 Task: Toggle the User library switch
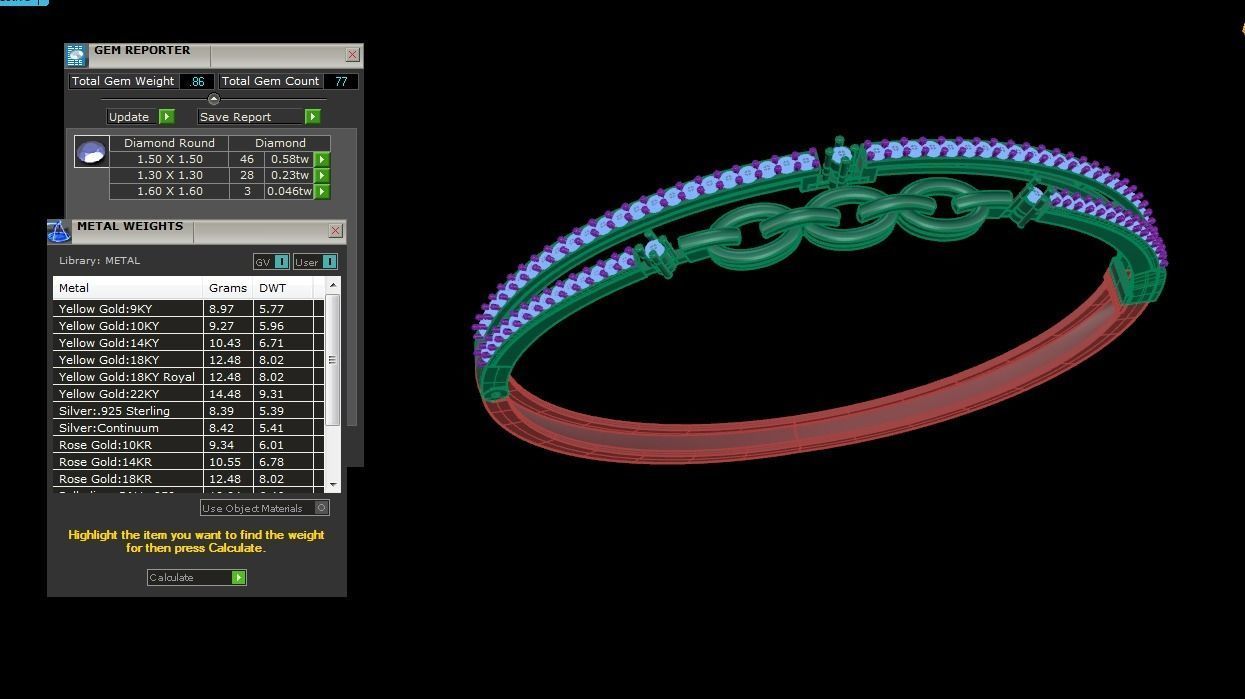[315, 262]
